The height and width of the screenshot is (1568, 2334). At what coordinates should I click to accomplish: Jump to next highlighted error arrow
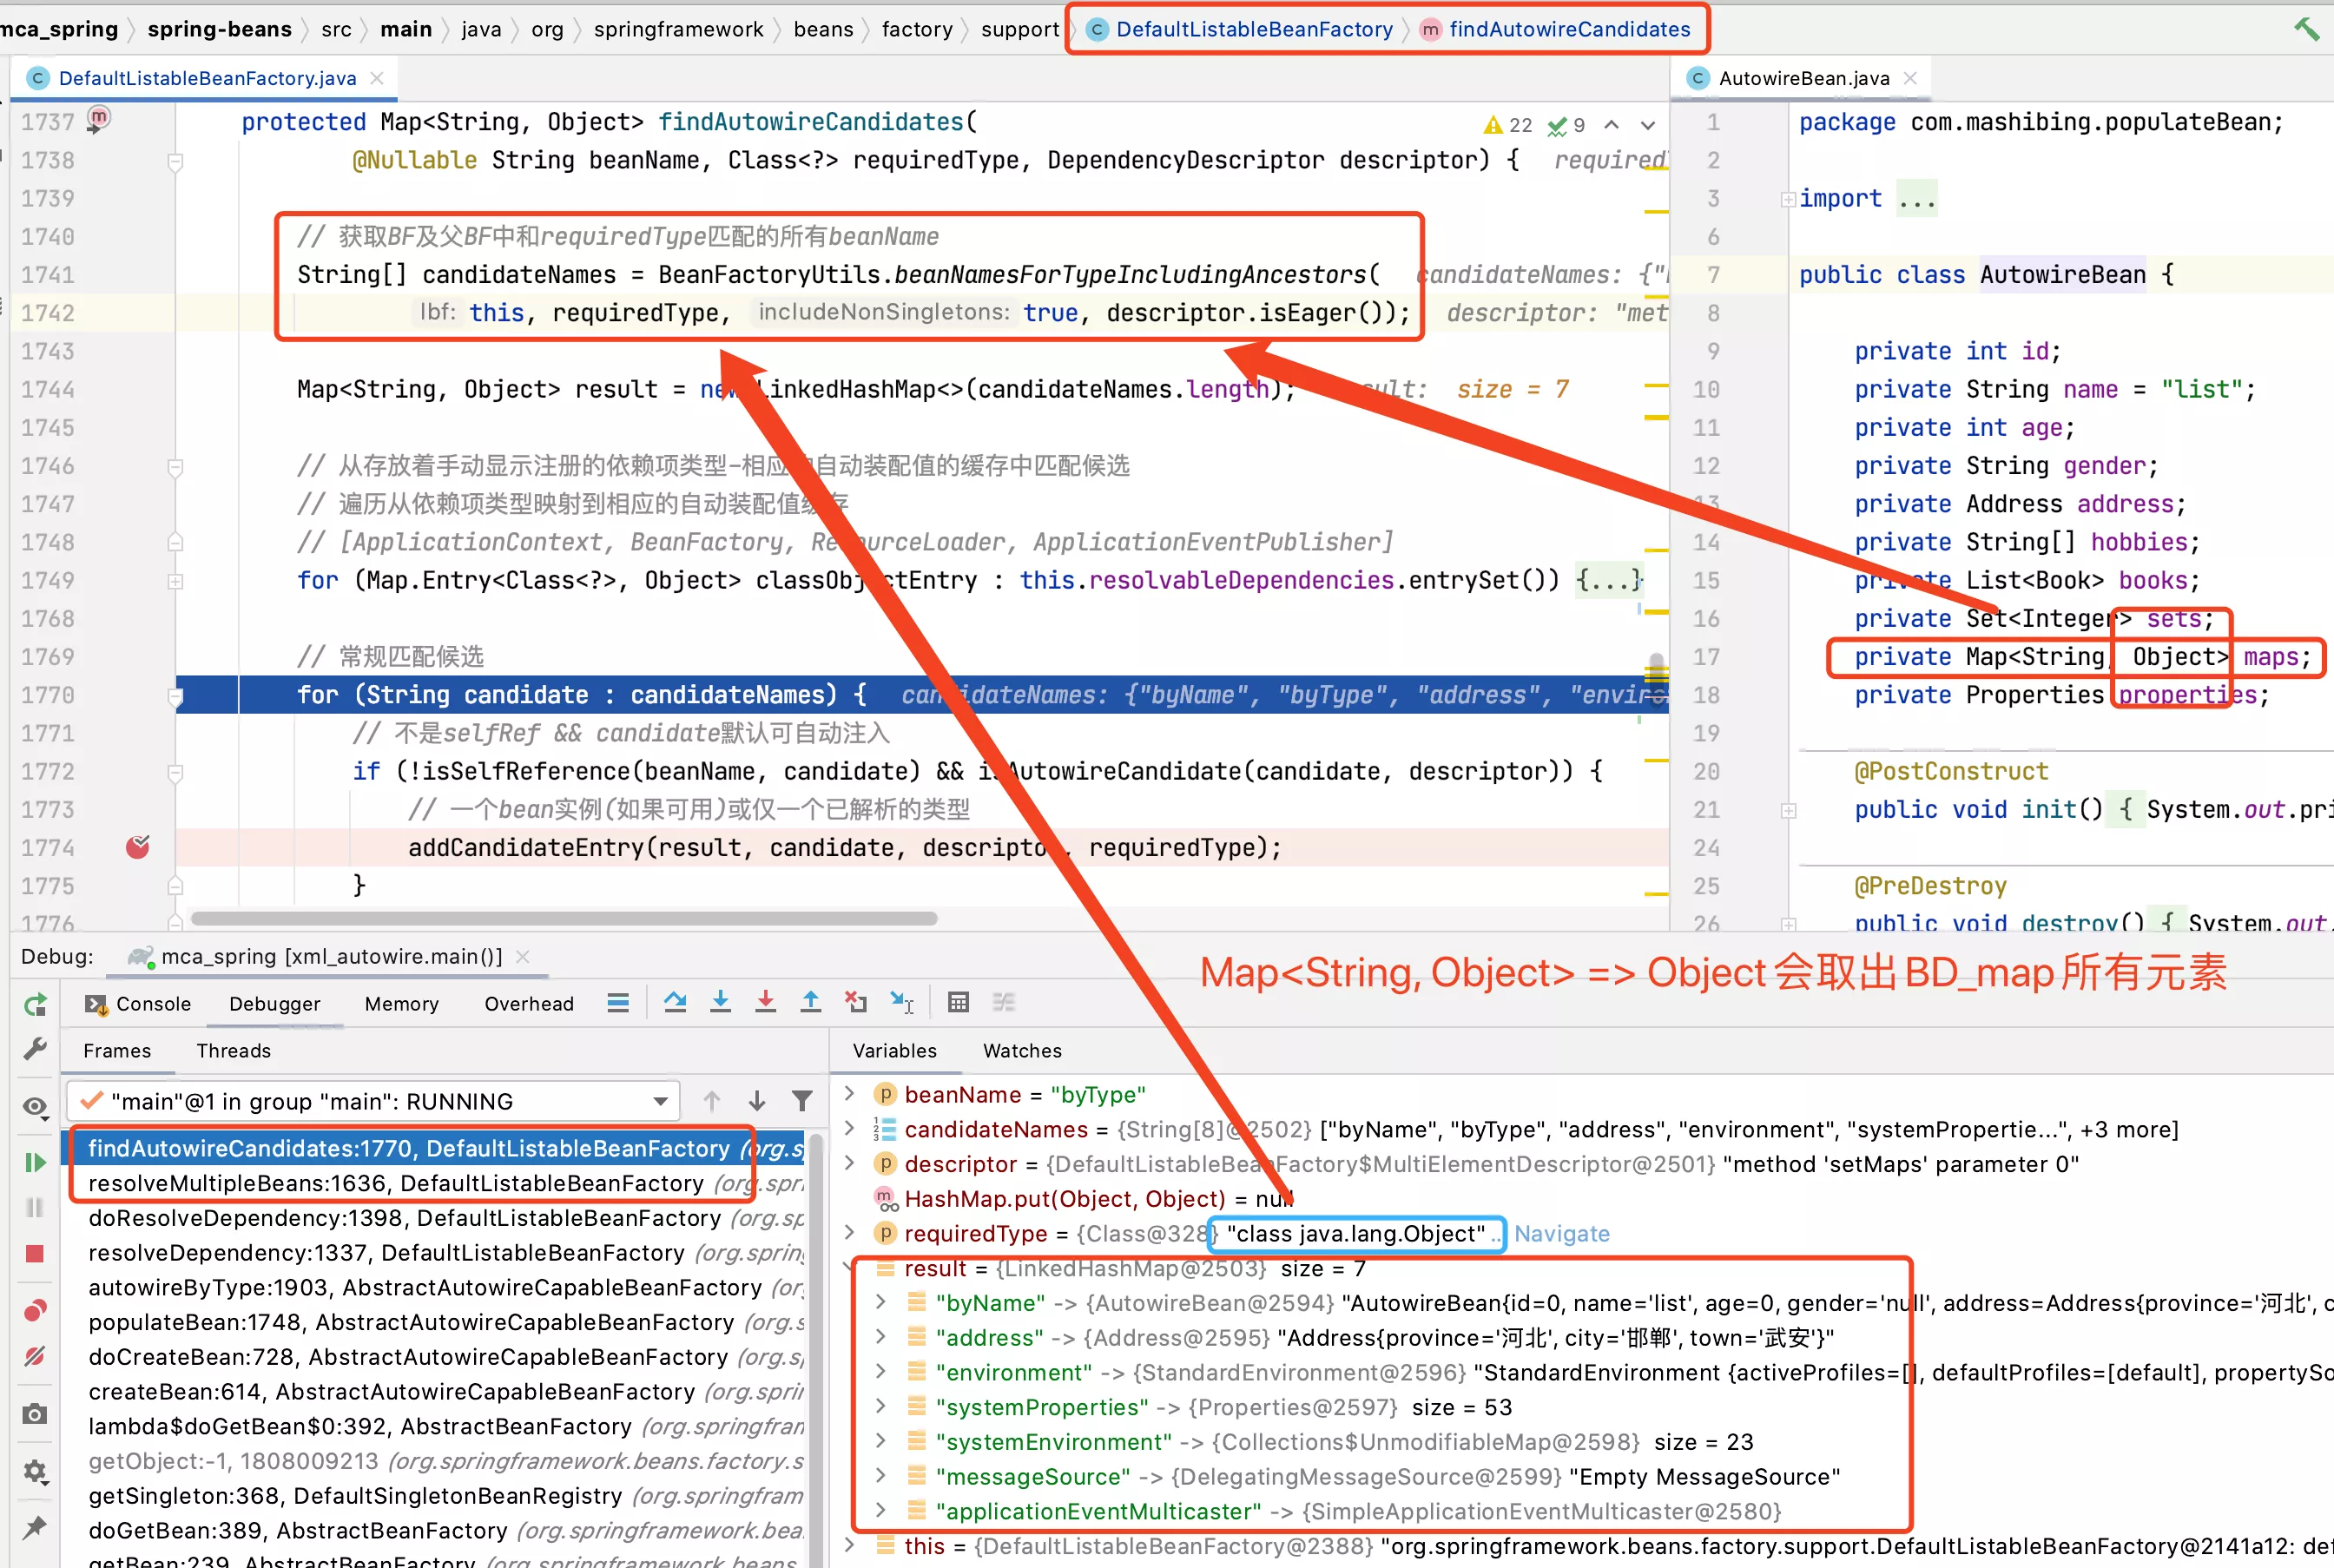pyautogui.click(x=1648, y=125)
